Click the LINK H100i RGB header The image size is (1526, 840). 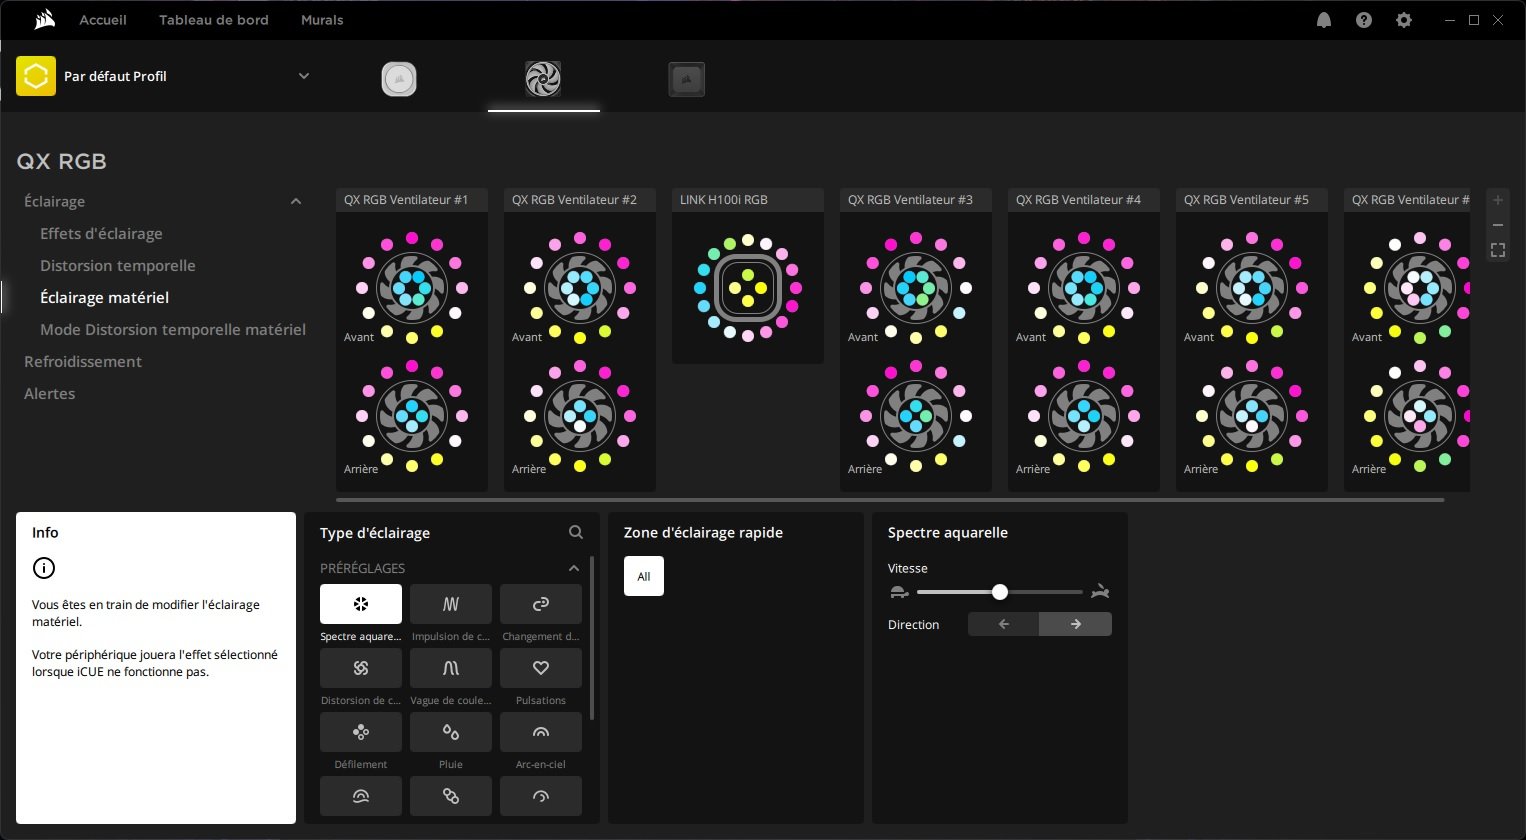pyautogui.click(x=748, y=200)
